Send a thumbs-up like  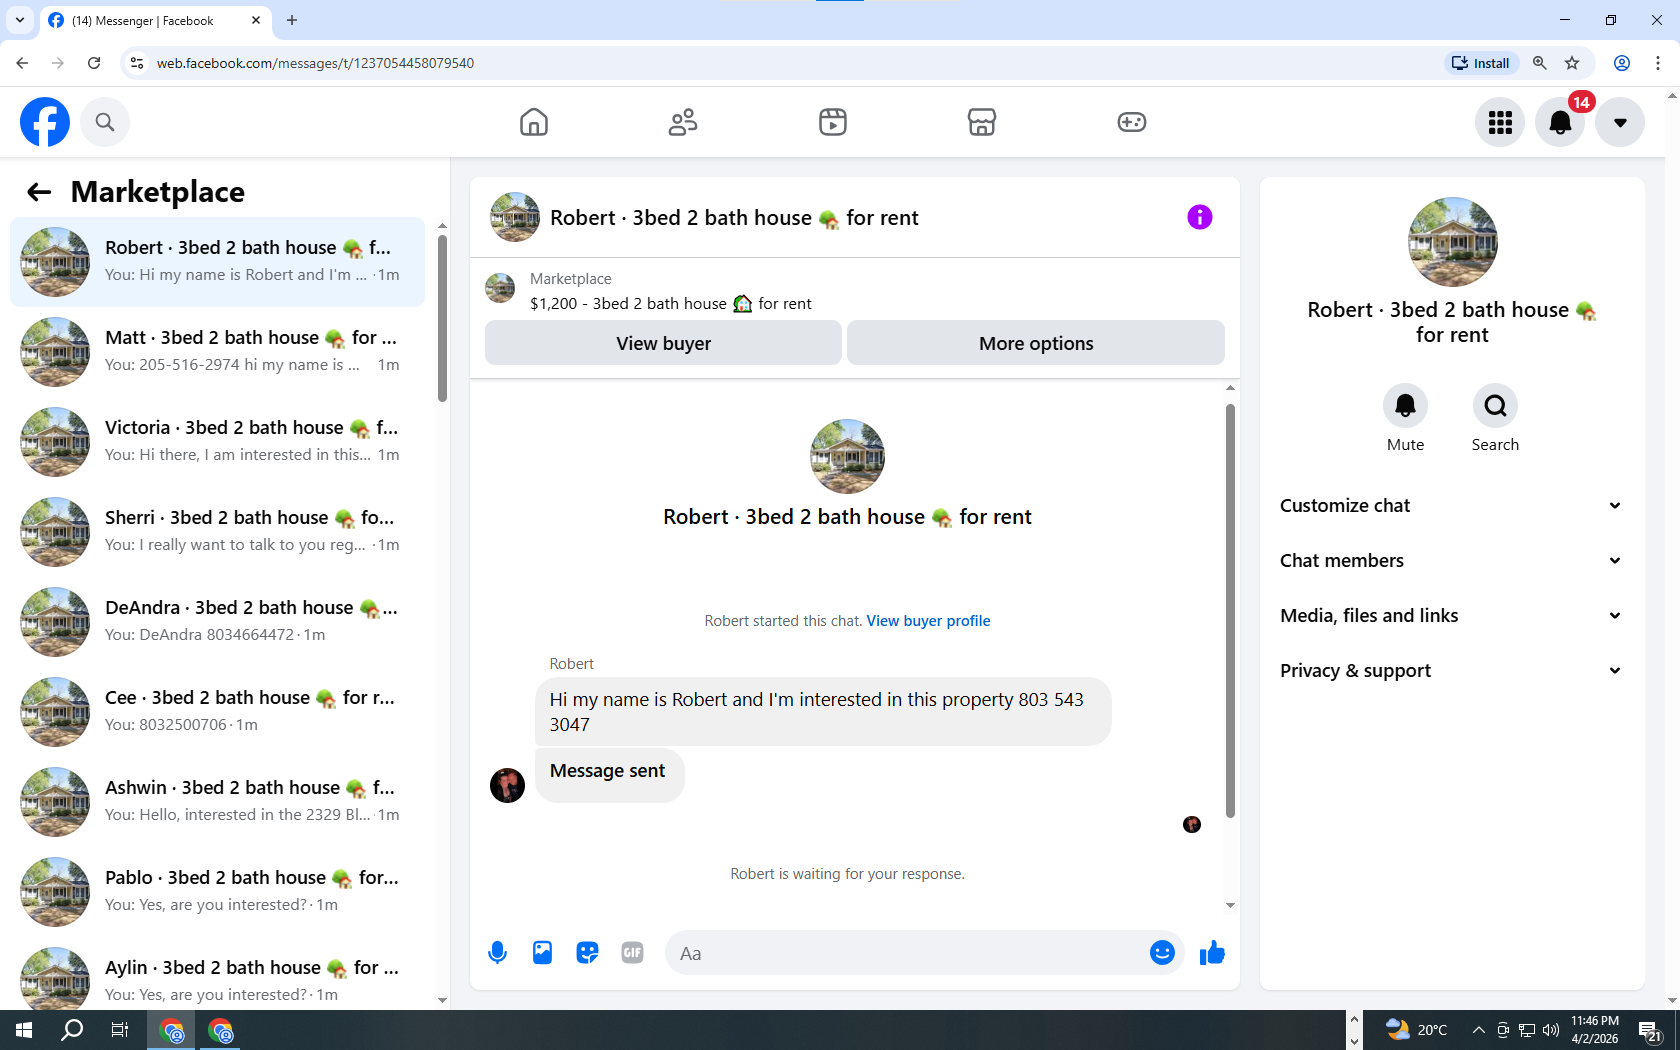tap(1212, 953)
